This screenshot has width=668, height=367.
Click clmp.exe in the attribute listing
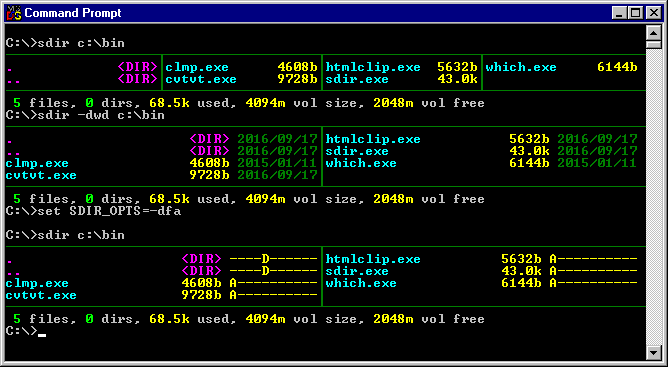(x=37, y=283)
